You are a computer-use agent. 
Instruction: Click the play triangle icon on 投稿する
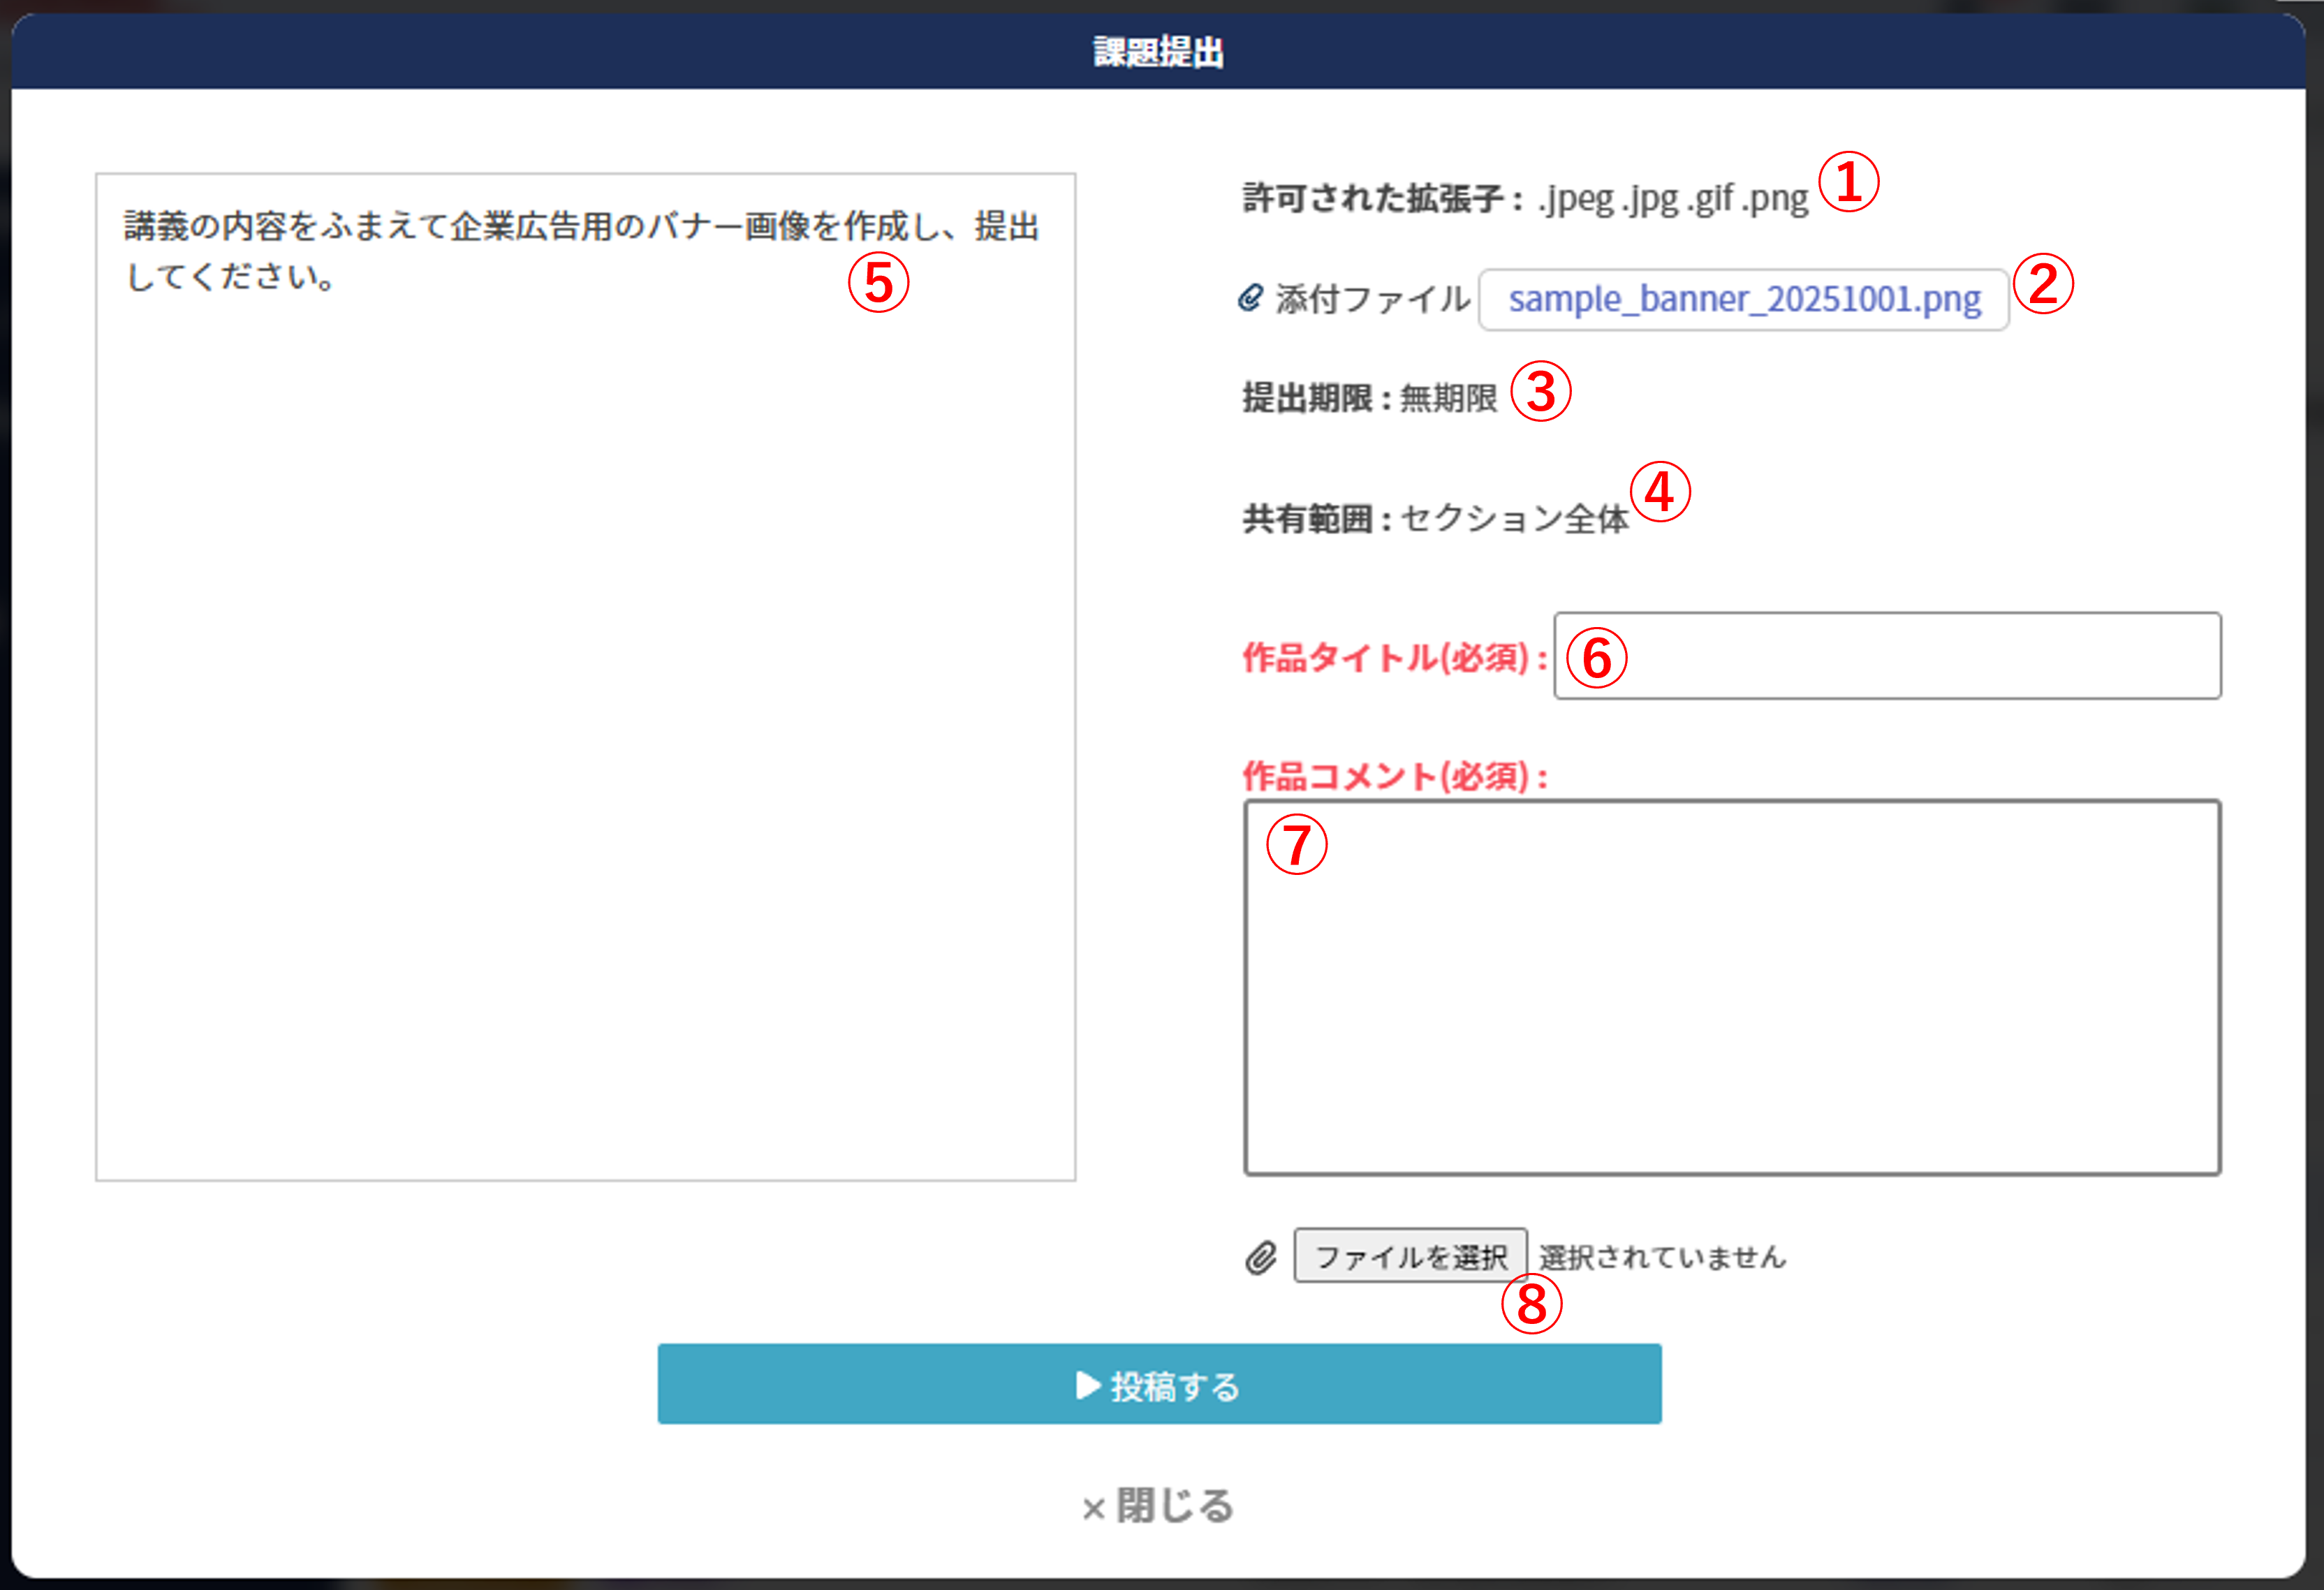click(x=1088, y=1385)
